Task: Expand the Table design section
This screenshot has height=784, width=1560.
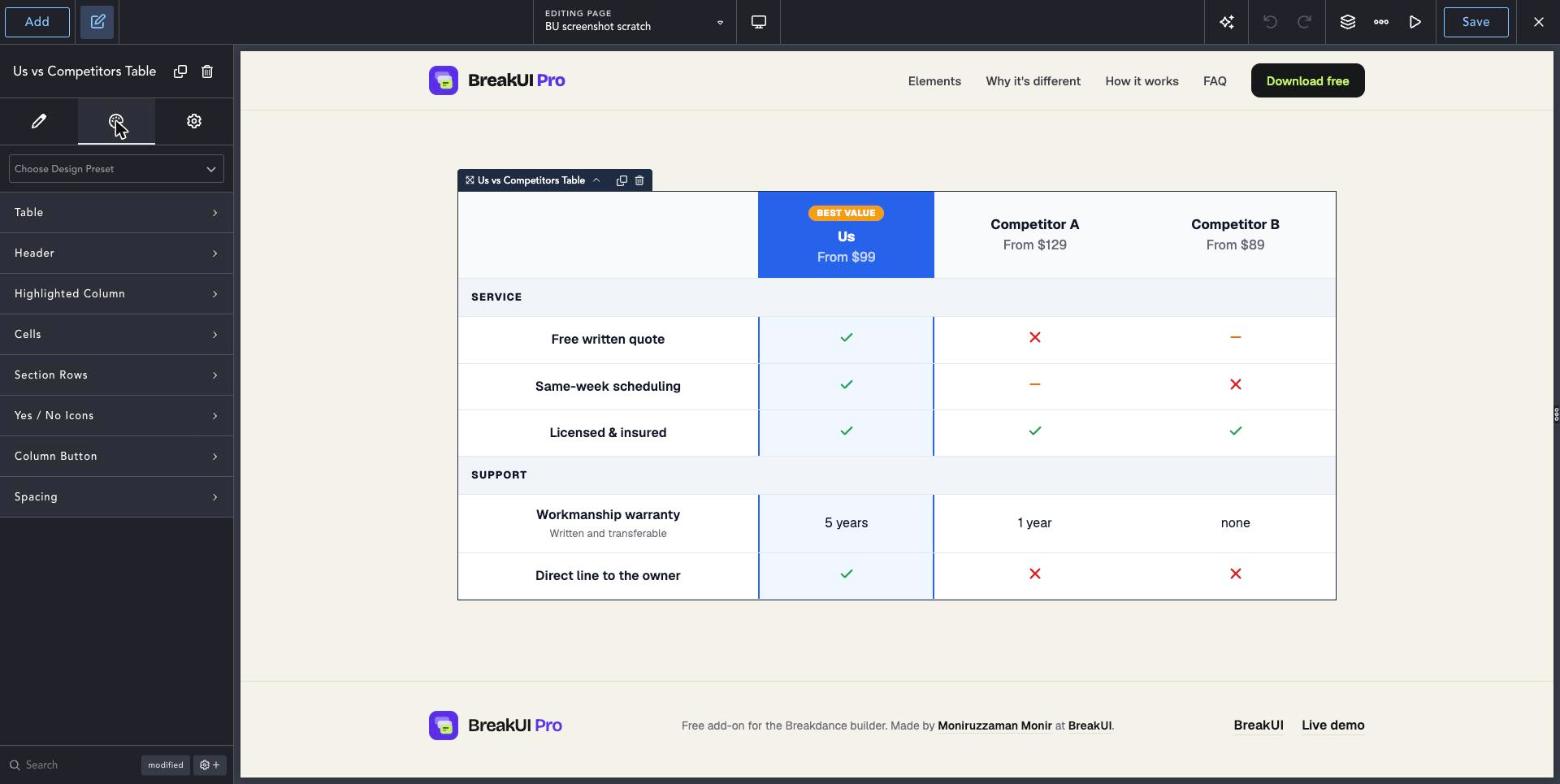Action: [x=116, y=213]
